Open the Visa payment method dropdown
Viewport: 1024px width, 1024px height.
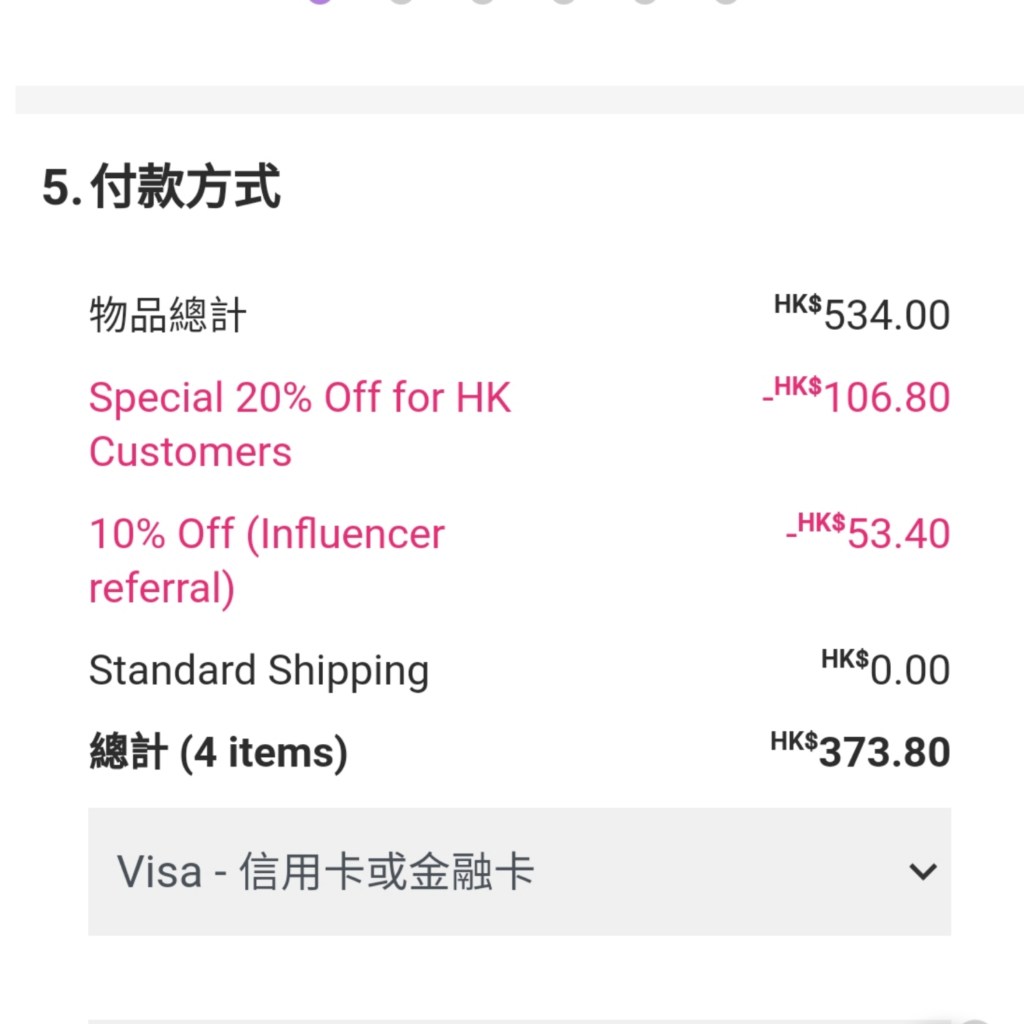point(518,871)
